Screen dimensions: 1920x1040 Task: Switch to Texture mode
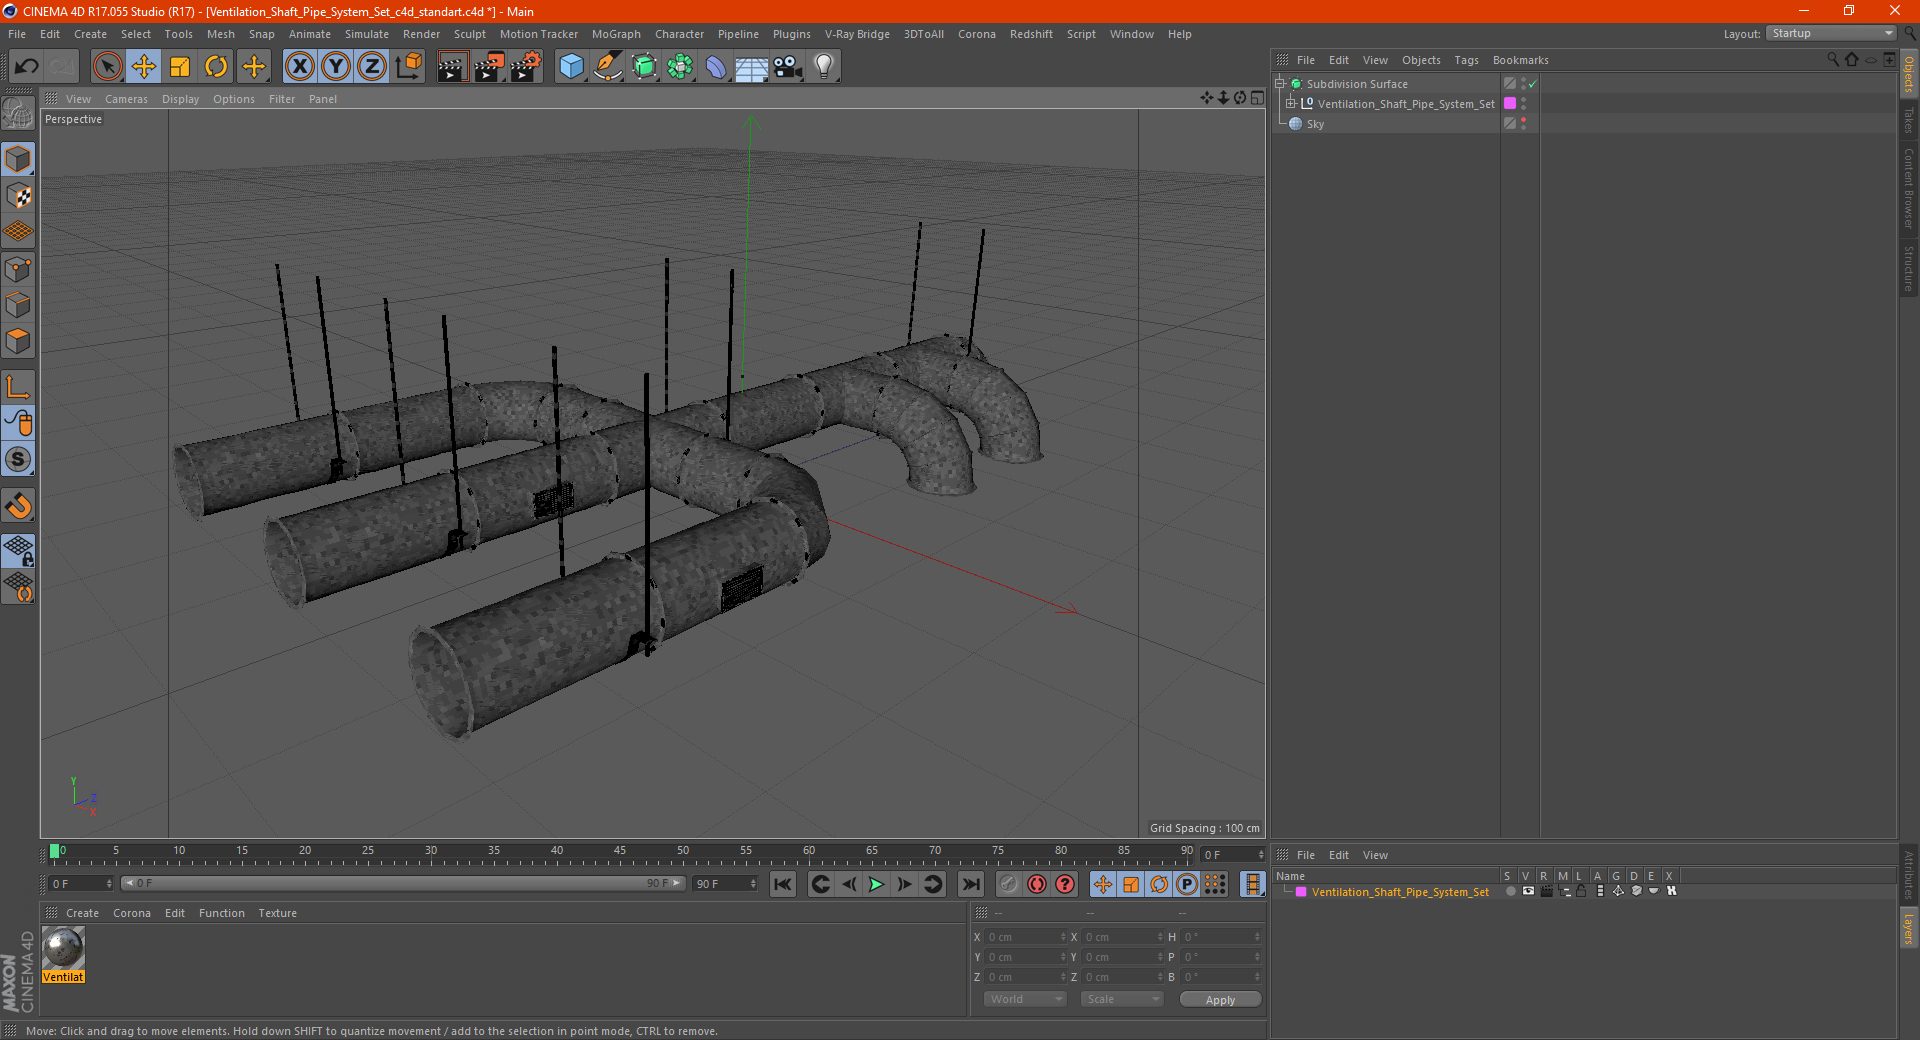[x=18, y=196]
